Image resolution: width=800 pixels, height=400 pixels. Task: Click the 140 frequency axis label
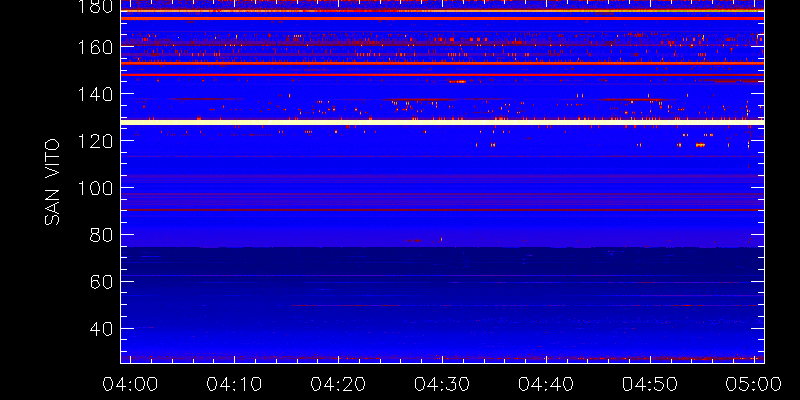point(95,94)
